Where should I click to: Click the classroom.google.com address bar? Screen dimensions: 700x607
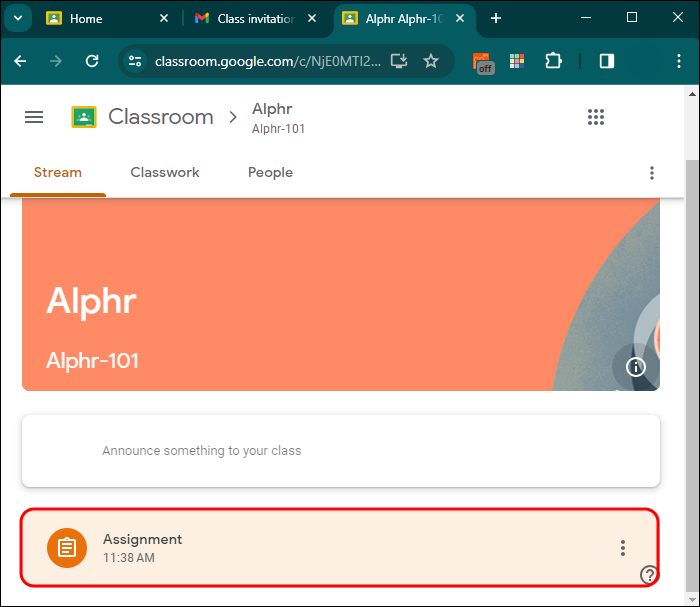(x=268, y=61)
